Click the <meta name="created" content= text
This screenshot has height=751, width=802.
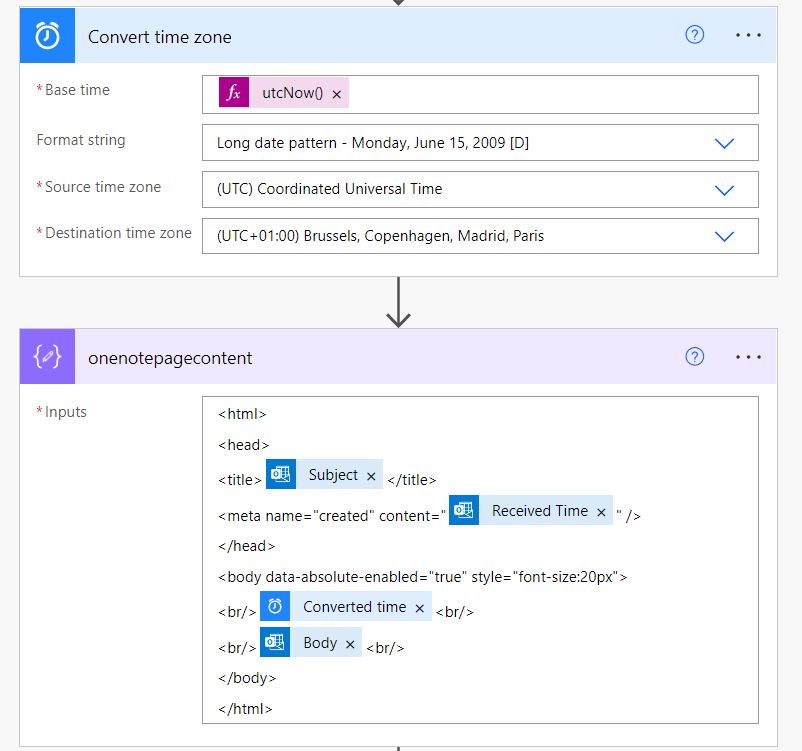pyautogui.click(x=331, y=516)
